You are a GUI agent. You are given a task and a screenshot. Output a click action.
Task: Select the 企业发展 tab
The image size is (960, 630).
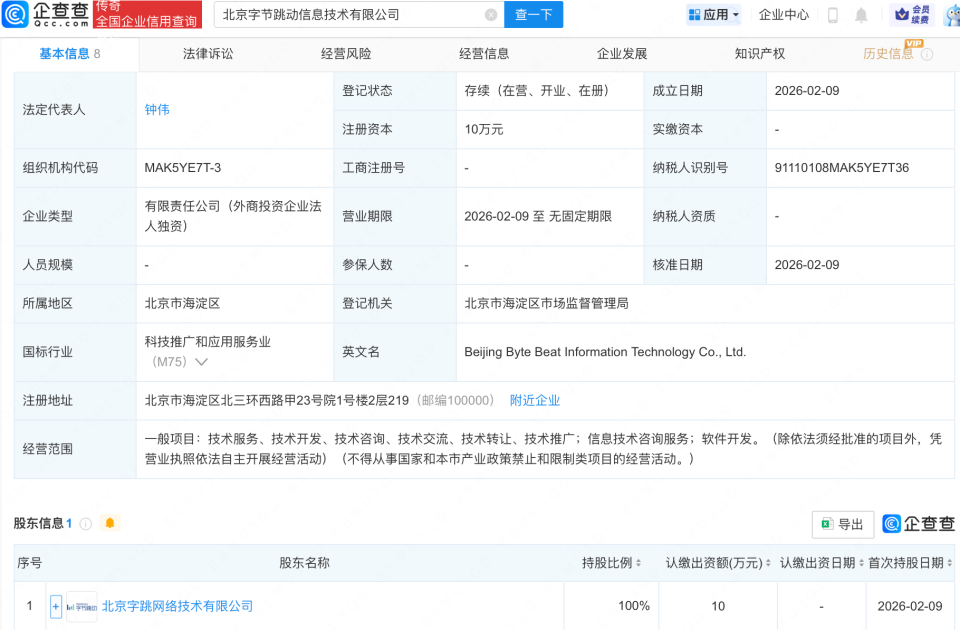coord(623,53)
